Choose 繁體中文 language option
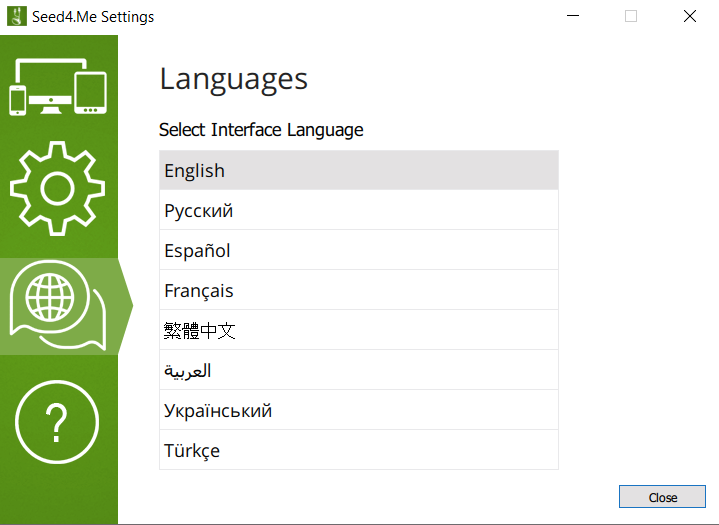719x525 pixels. [359, 330]
